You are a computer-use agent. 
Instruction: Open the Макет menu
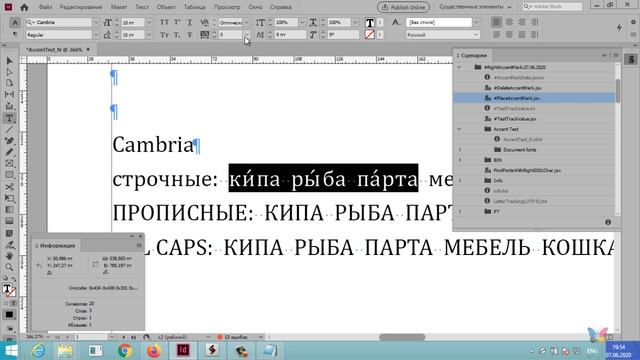[119, 7]
